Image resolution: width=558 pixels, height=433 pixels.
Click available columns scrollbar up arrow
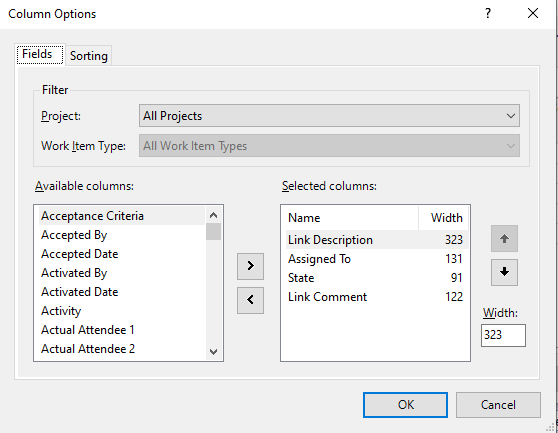[x=214, y=215]
